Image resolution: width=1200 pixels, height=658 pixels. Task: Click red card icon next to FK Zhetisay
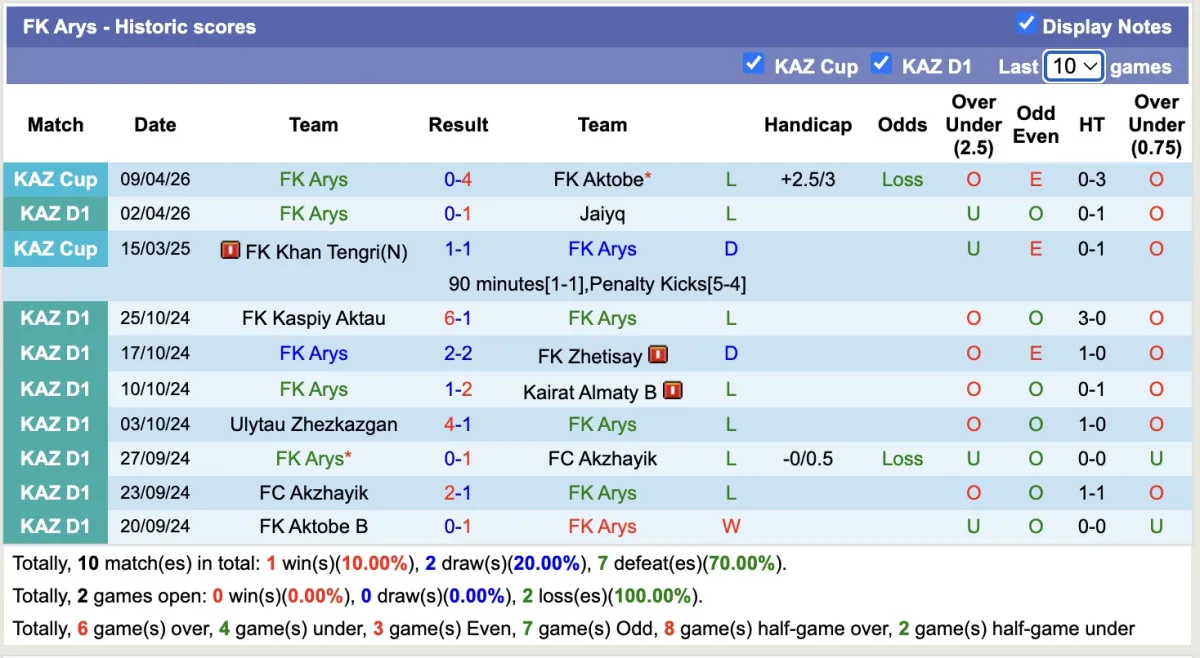click(658, 354)
